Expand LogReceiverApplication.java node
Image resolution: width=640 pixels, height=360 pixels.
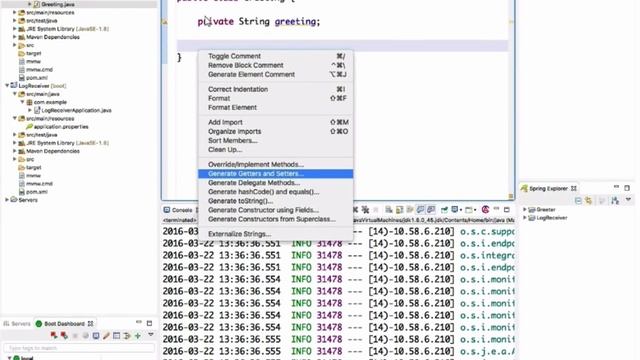click(x=30, y=110)
